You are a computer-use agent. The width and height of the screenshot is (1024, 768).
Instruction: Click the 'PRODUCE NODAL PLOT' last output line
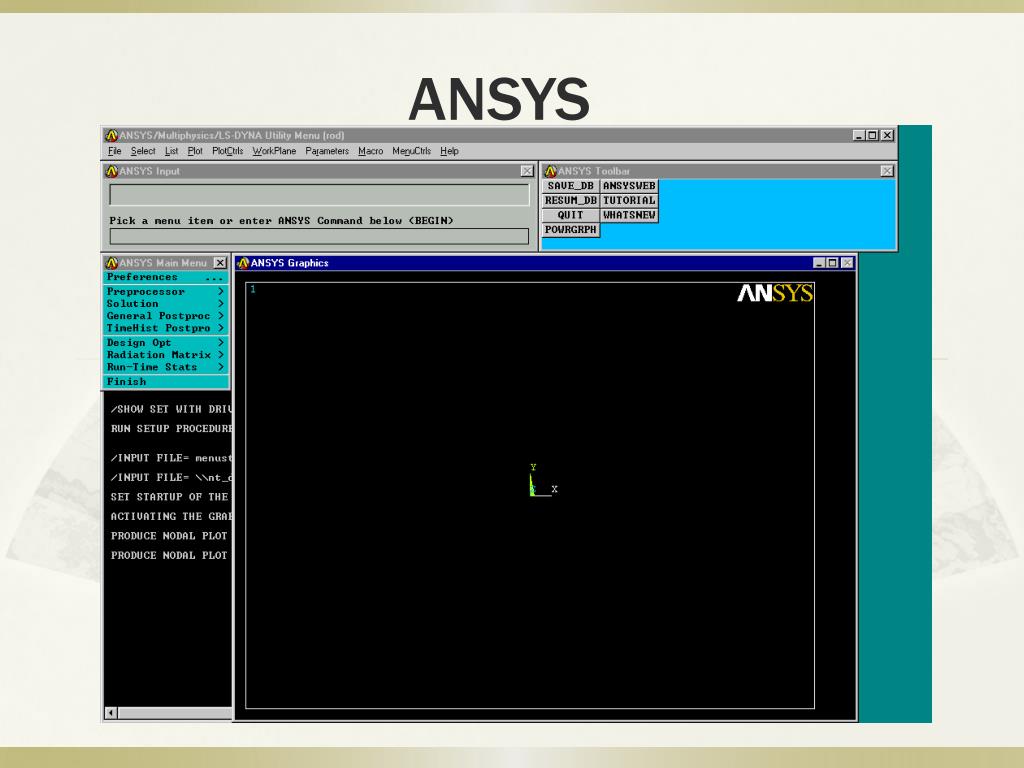point(169,555)
